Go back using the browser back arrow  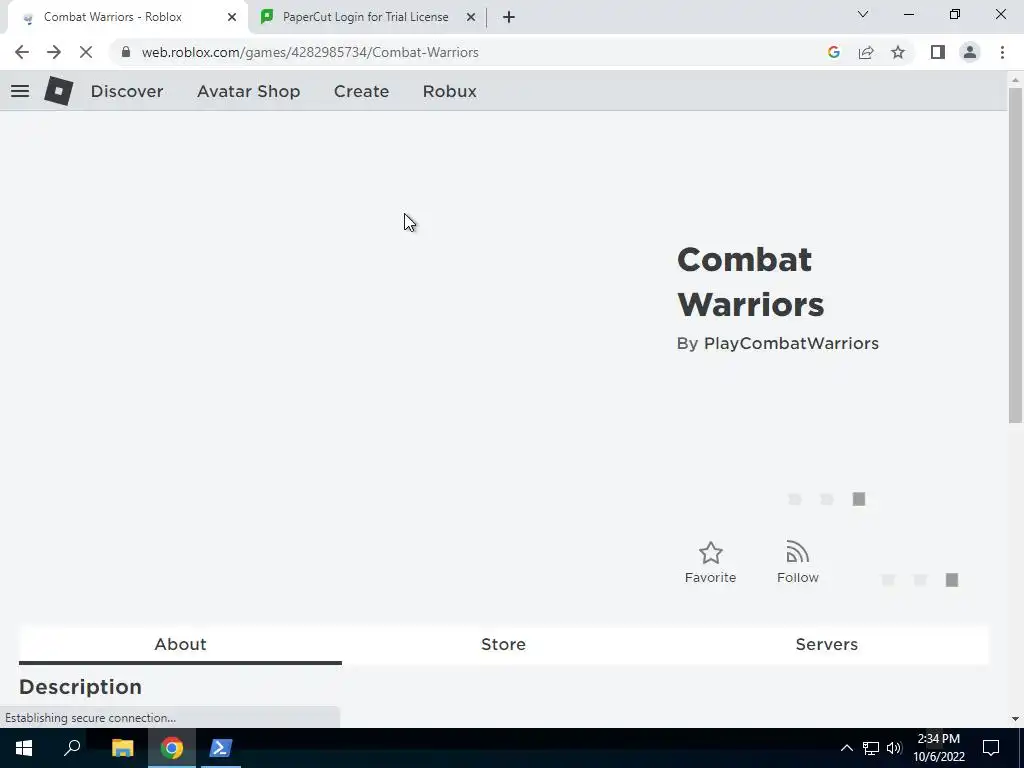click(22, 52)
